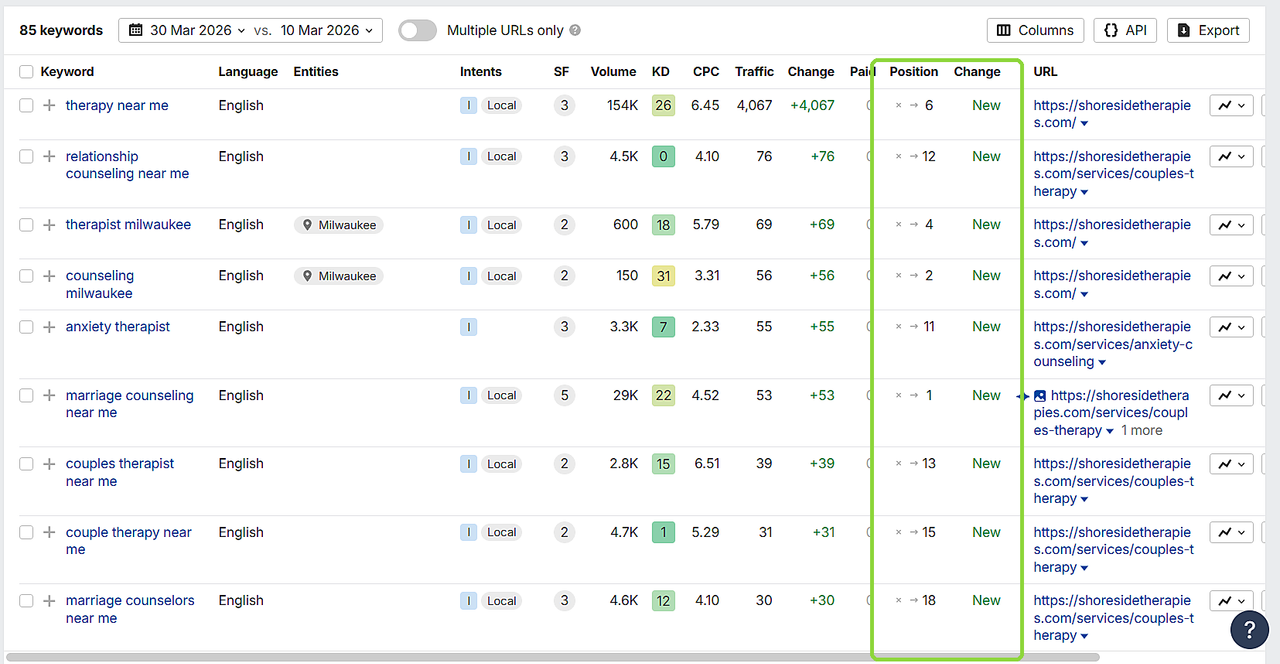Expand URL caret for 'therapy near me' row

(x=1085, y=124)
